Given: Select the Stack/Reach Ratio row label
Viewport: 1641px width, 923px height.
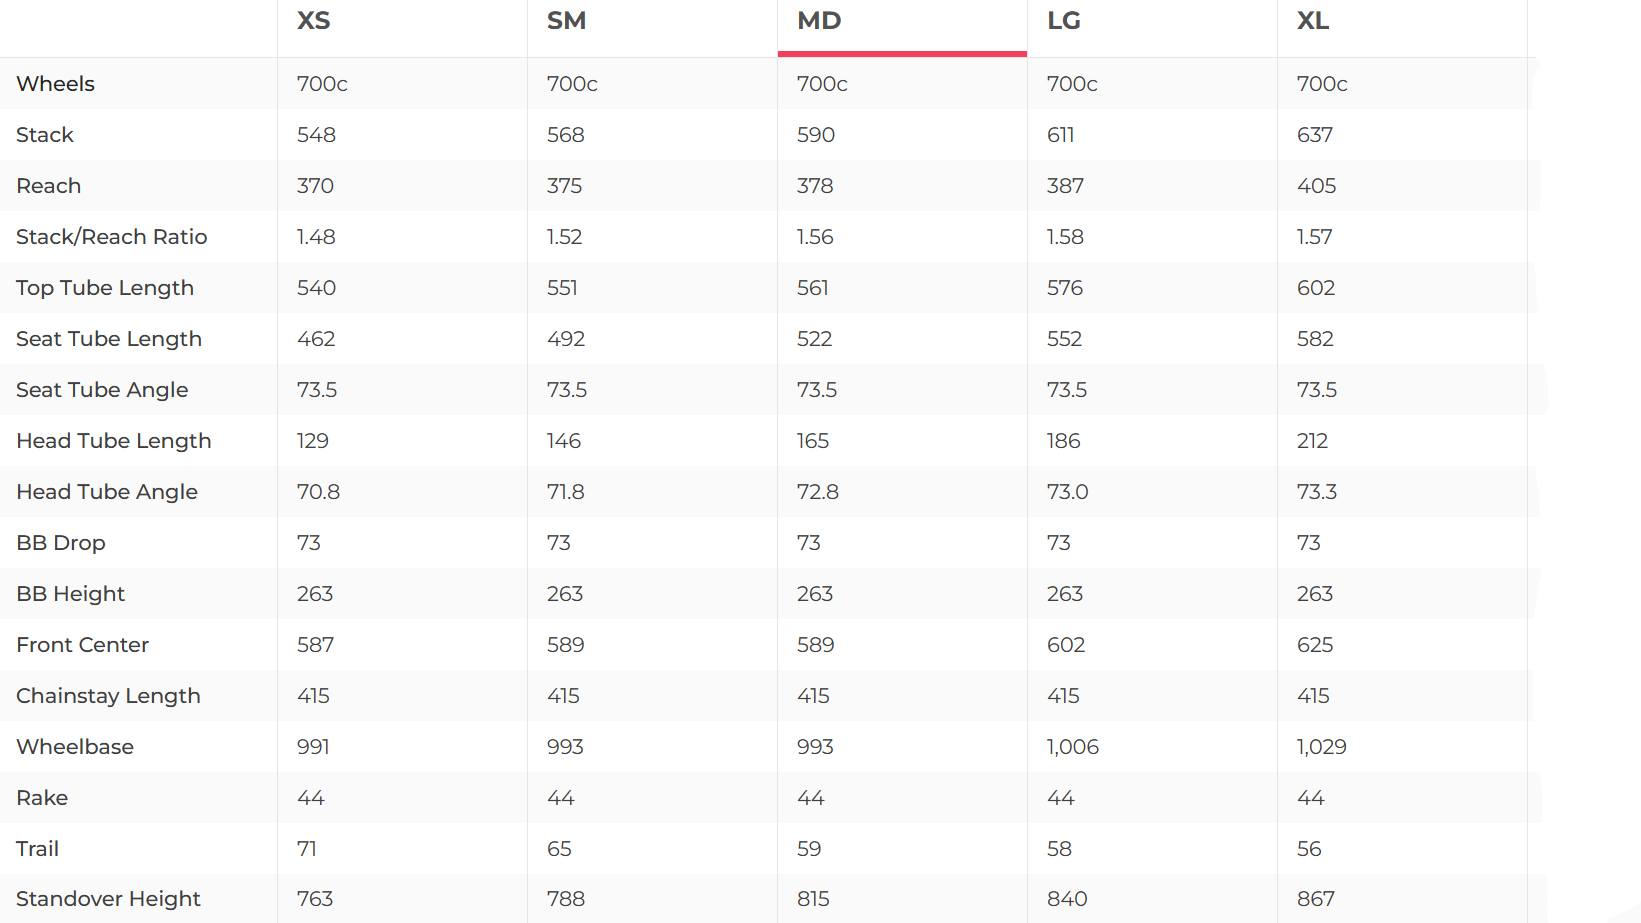Looking at the screenshot, I should [x=112, y=237].
